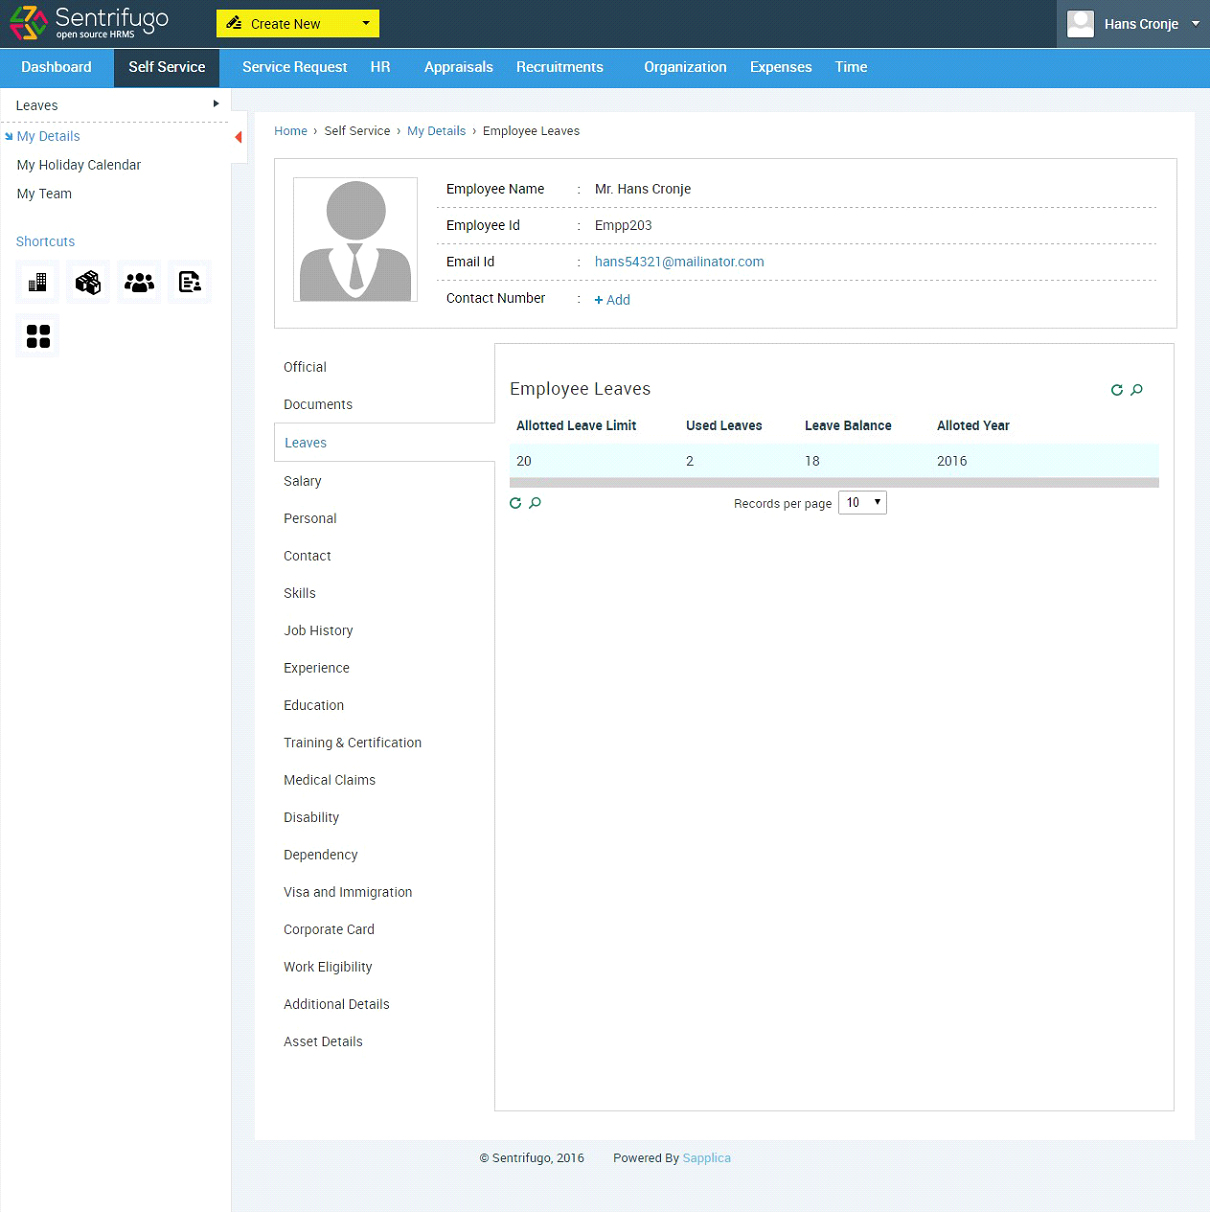Open the Documents tab
Screen dimensions: 1210x1212
coord(318,404)
